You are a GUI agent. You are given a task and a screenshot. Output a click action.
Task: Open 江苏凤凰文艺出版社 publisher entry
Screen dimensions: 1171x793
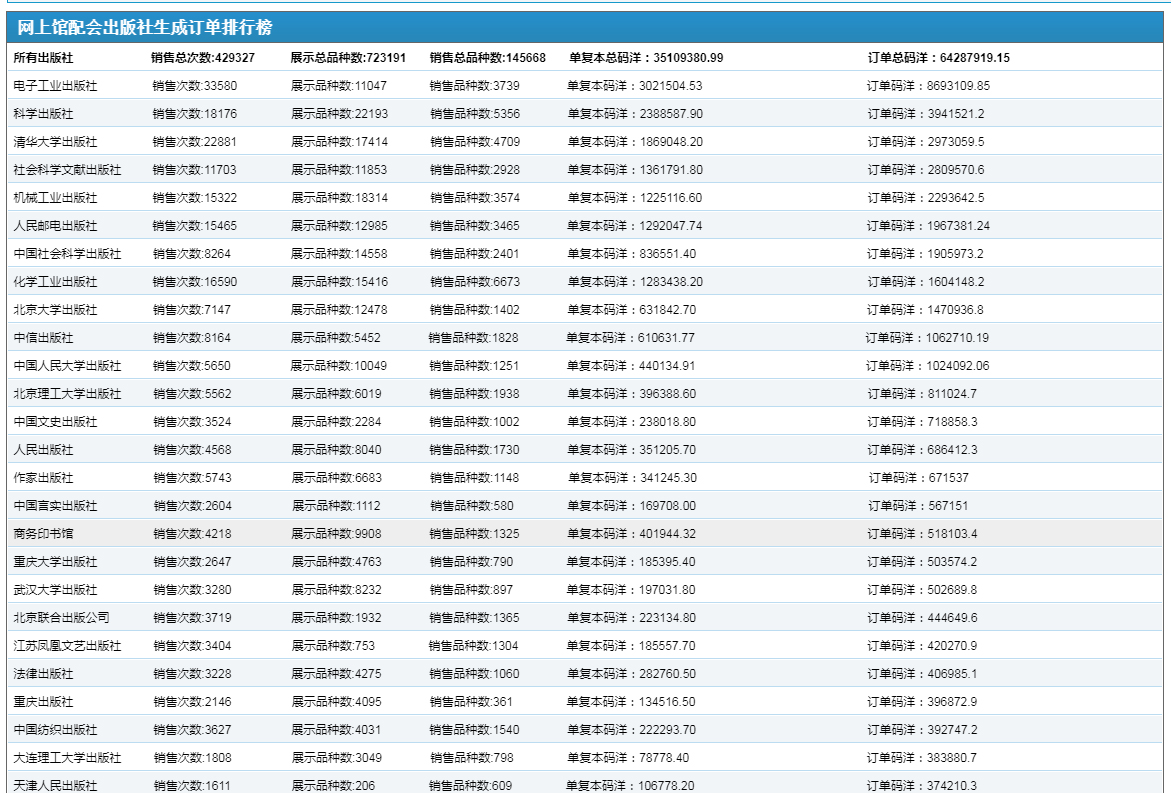[x=67, y=646]
